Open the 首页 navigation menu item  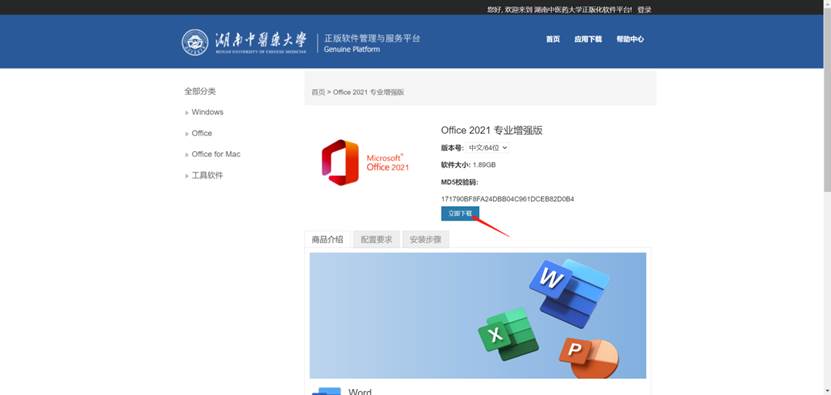click(553, 39)
